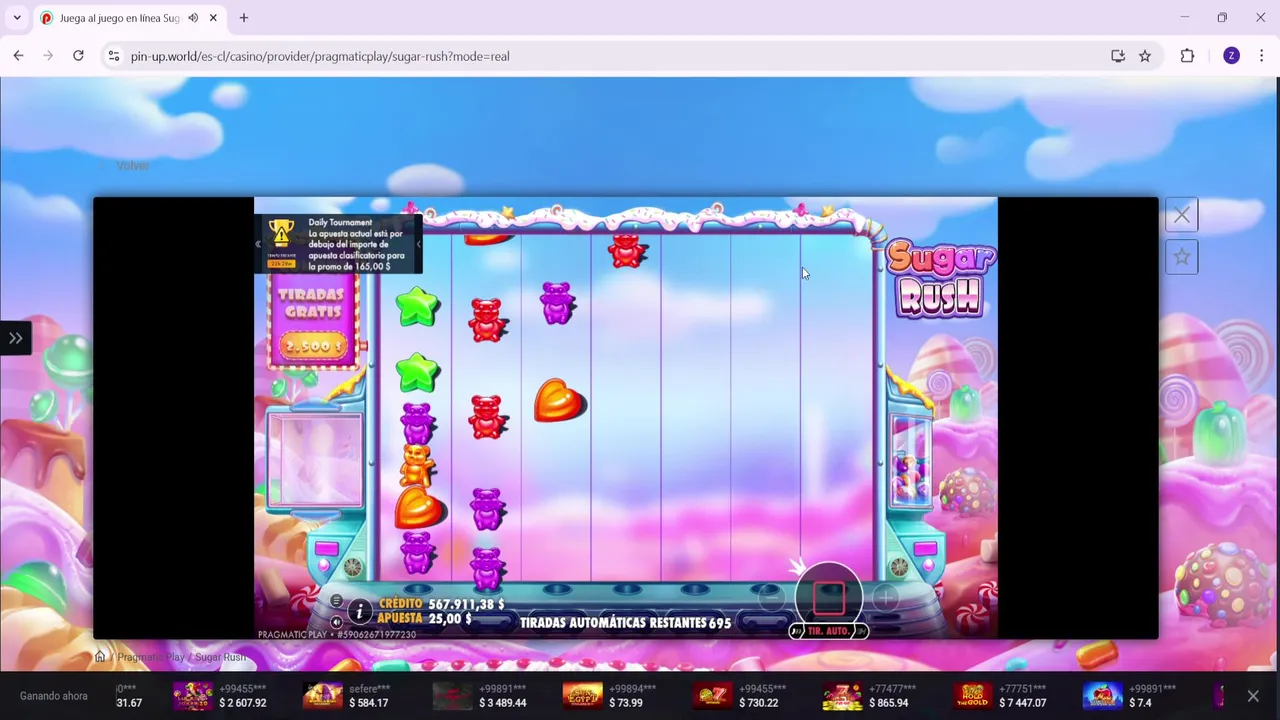Click the 'Tiradas automáticas restantes 695' text
The height and width of the screenshot is (720, 1280).
625,623
